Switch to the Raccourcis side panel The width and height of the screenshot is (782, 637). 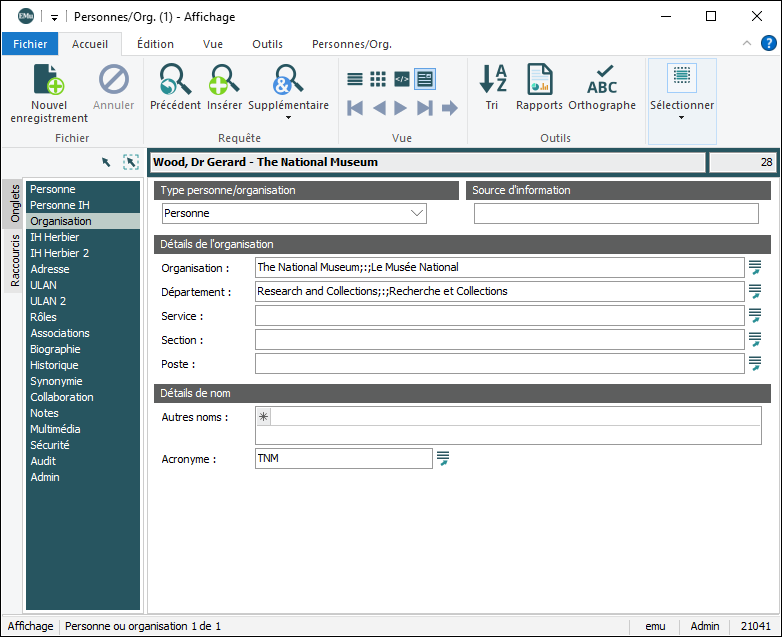tap(15, 260)
